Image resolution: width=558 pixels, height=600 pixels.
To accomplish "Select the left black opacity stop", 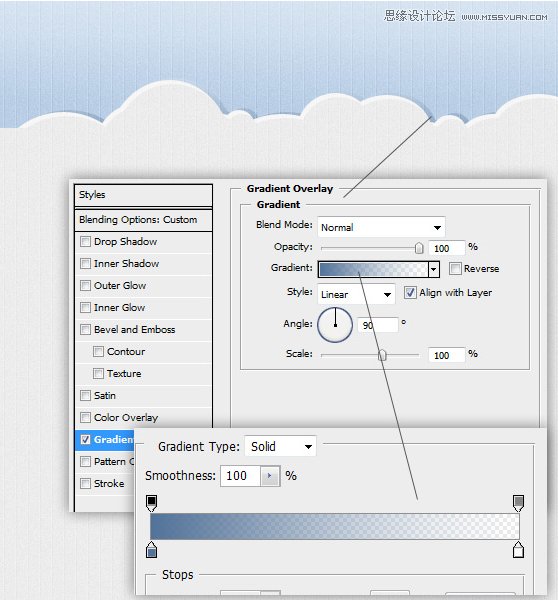I will pyautogui.click(x=152, y=503).
